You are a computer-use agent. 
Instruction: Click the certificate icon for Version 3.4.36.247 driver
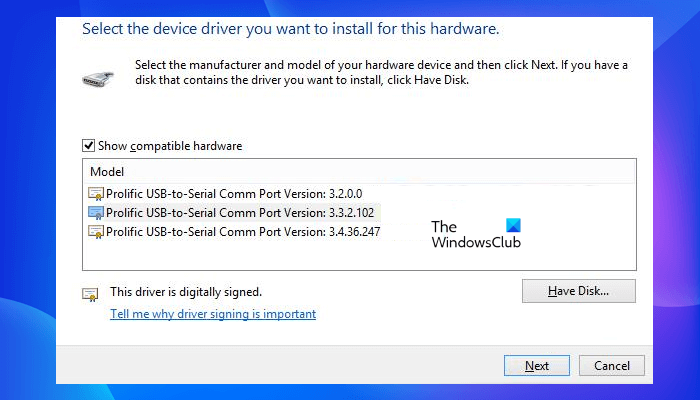97,231
